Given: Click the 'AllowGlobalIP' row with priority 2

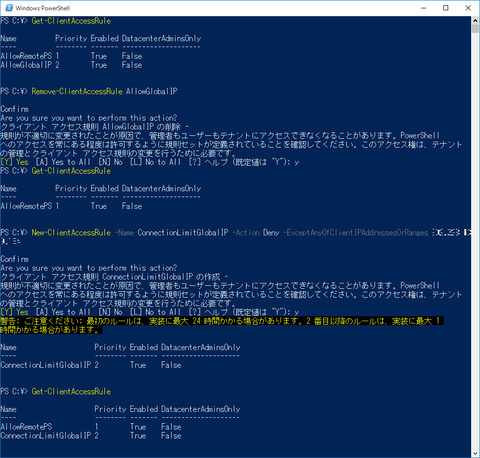Looking at the screenshot, I should click(71, 65).
